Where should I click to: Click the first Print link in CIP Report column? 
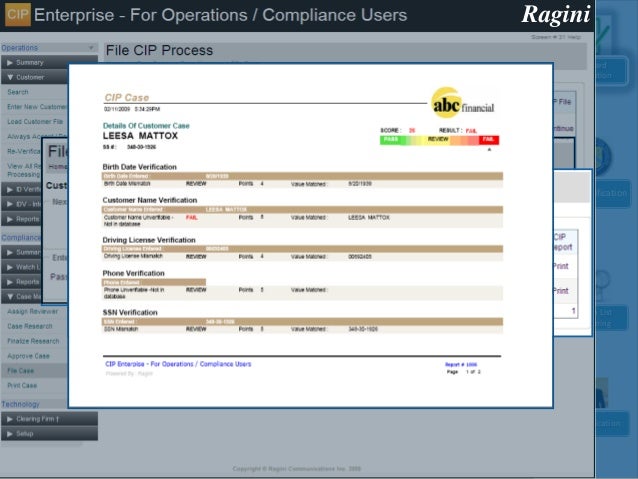[561, 266]
